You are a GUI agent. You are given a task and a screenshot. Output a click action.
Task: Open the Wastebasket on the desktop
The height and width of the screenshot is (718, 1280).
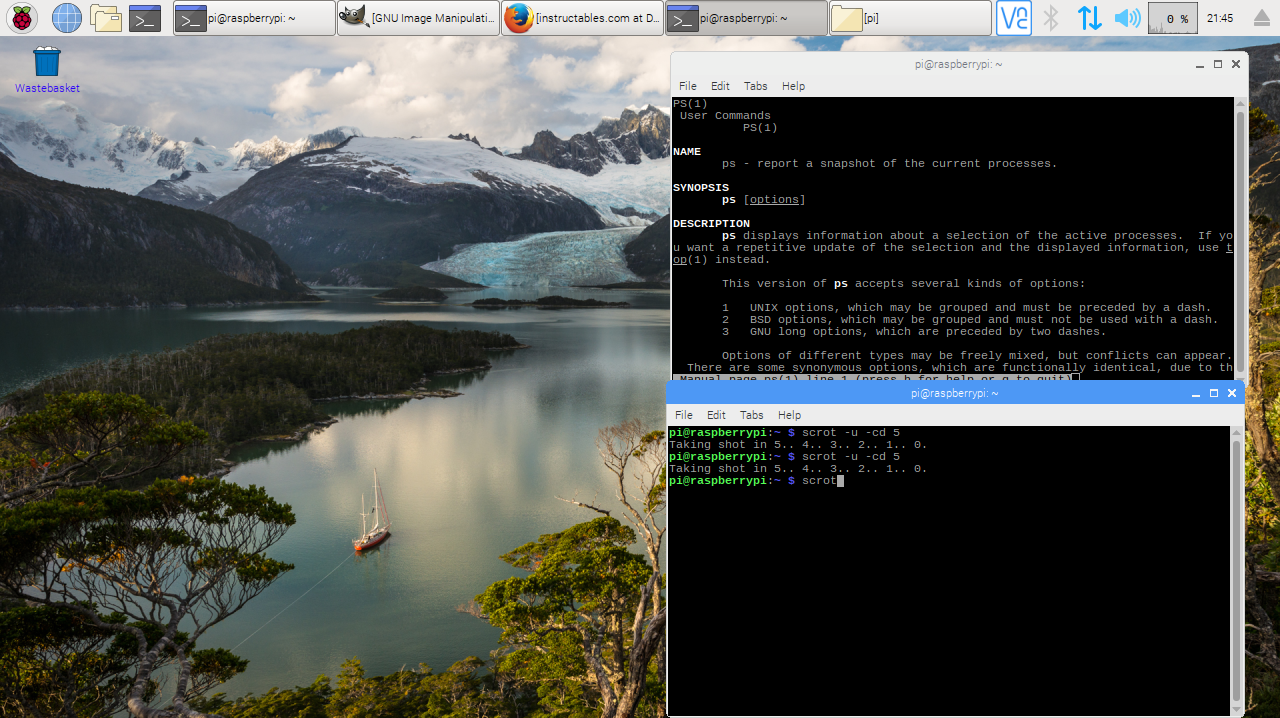(46, 62)
